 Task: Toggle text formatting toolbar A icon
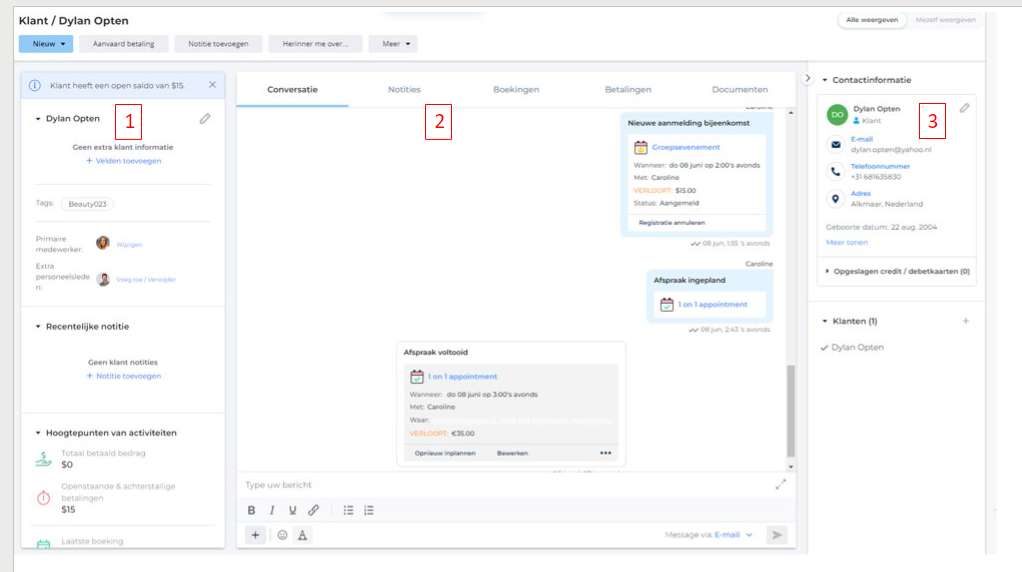tap(302, 535)
